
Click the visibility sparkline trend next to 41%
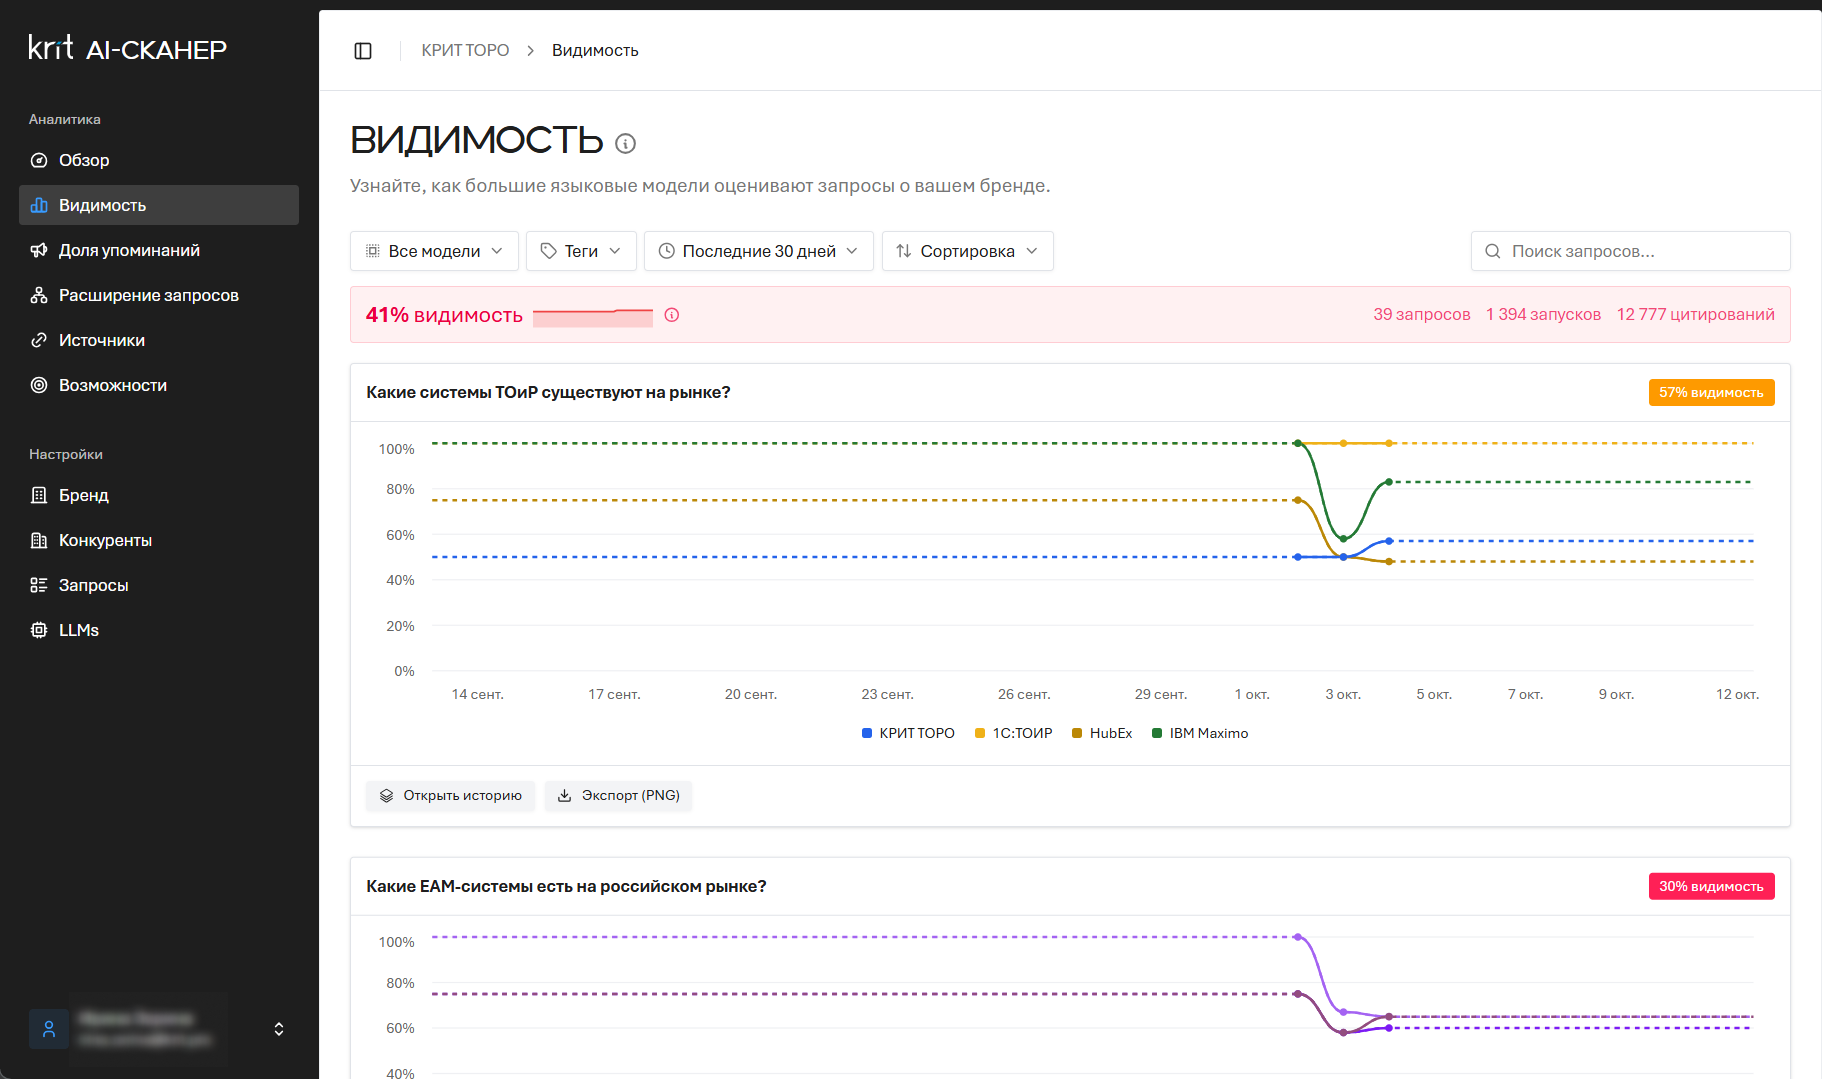click(593, 317)
